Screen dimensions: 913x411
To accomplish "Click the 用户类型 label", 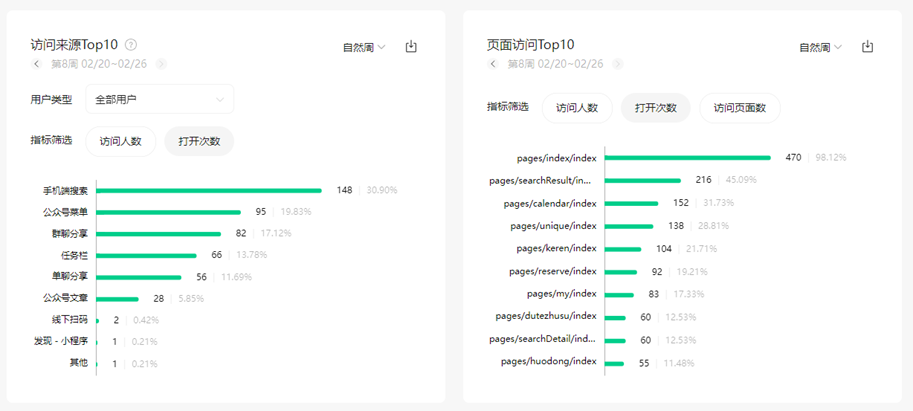I will [x=51, y=100].
